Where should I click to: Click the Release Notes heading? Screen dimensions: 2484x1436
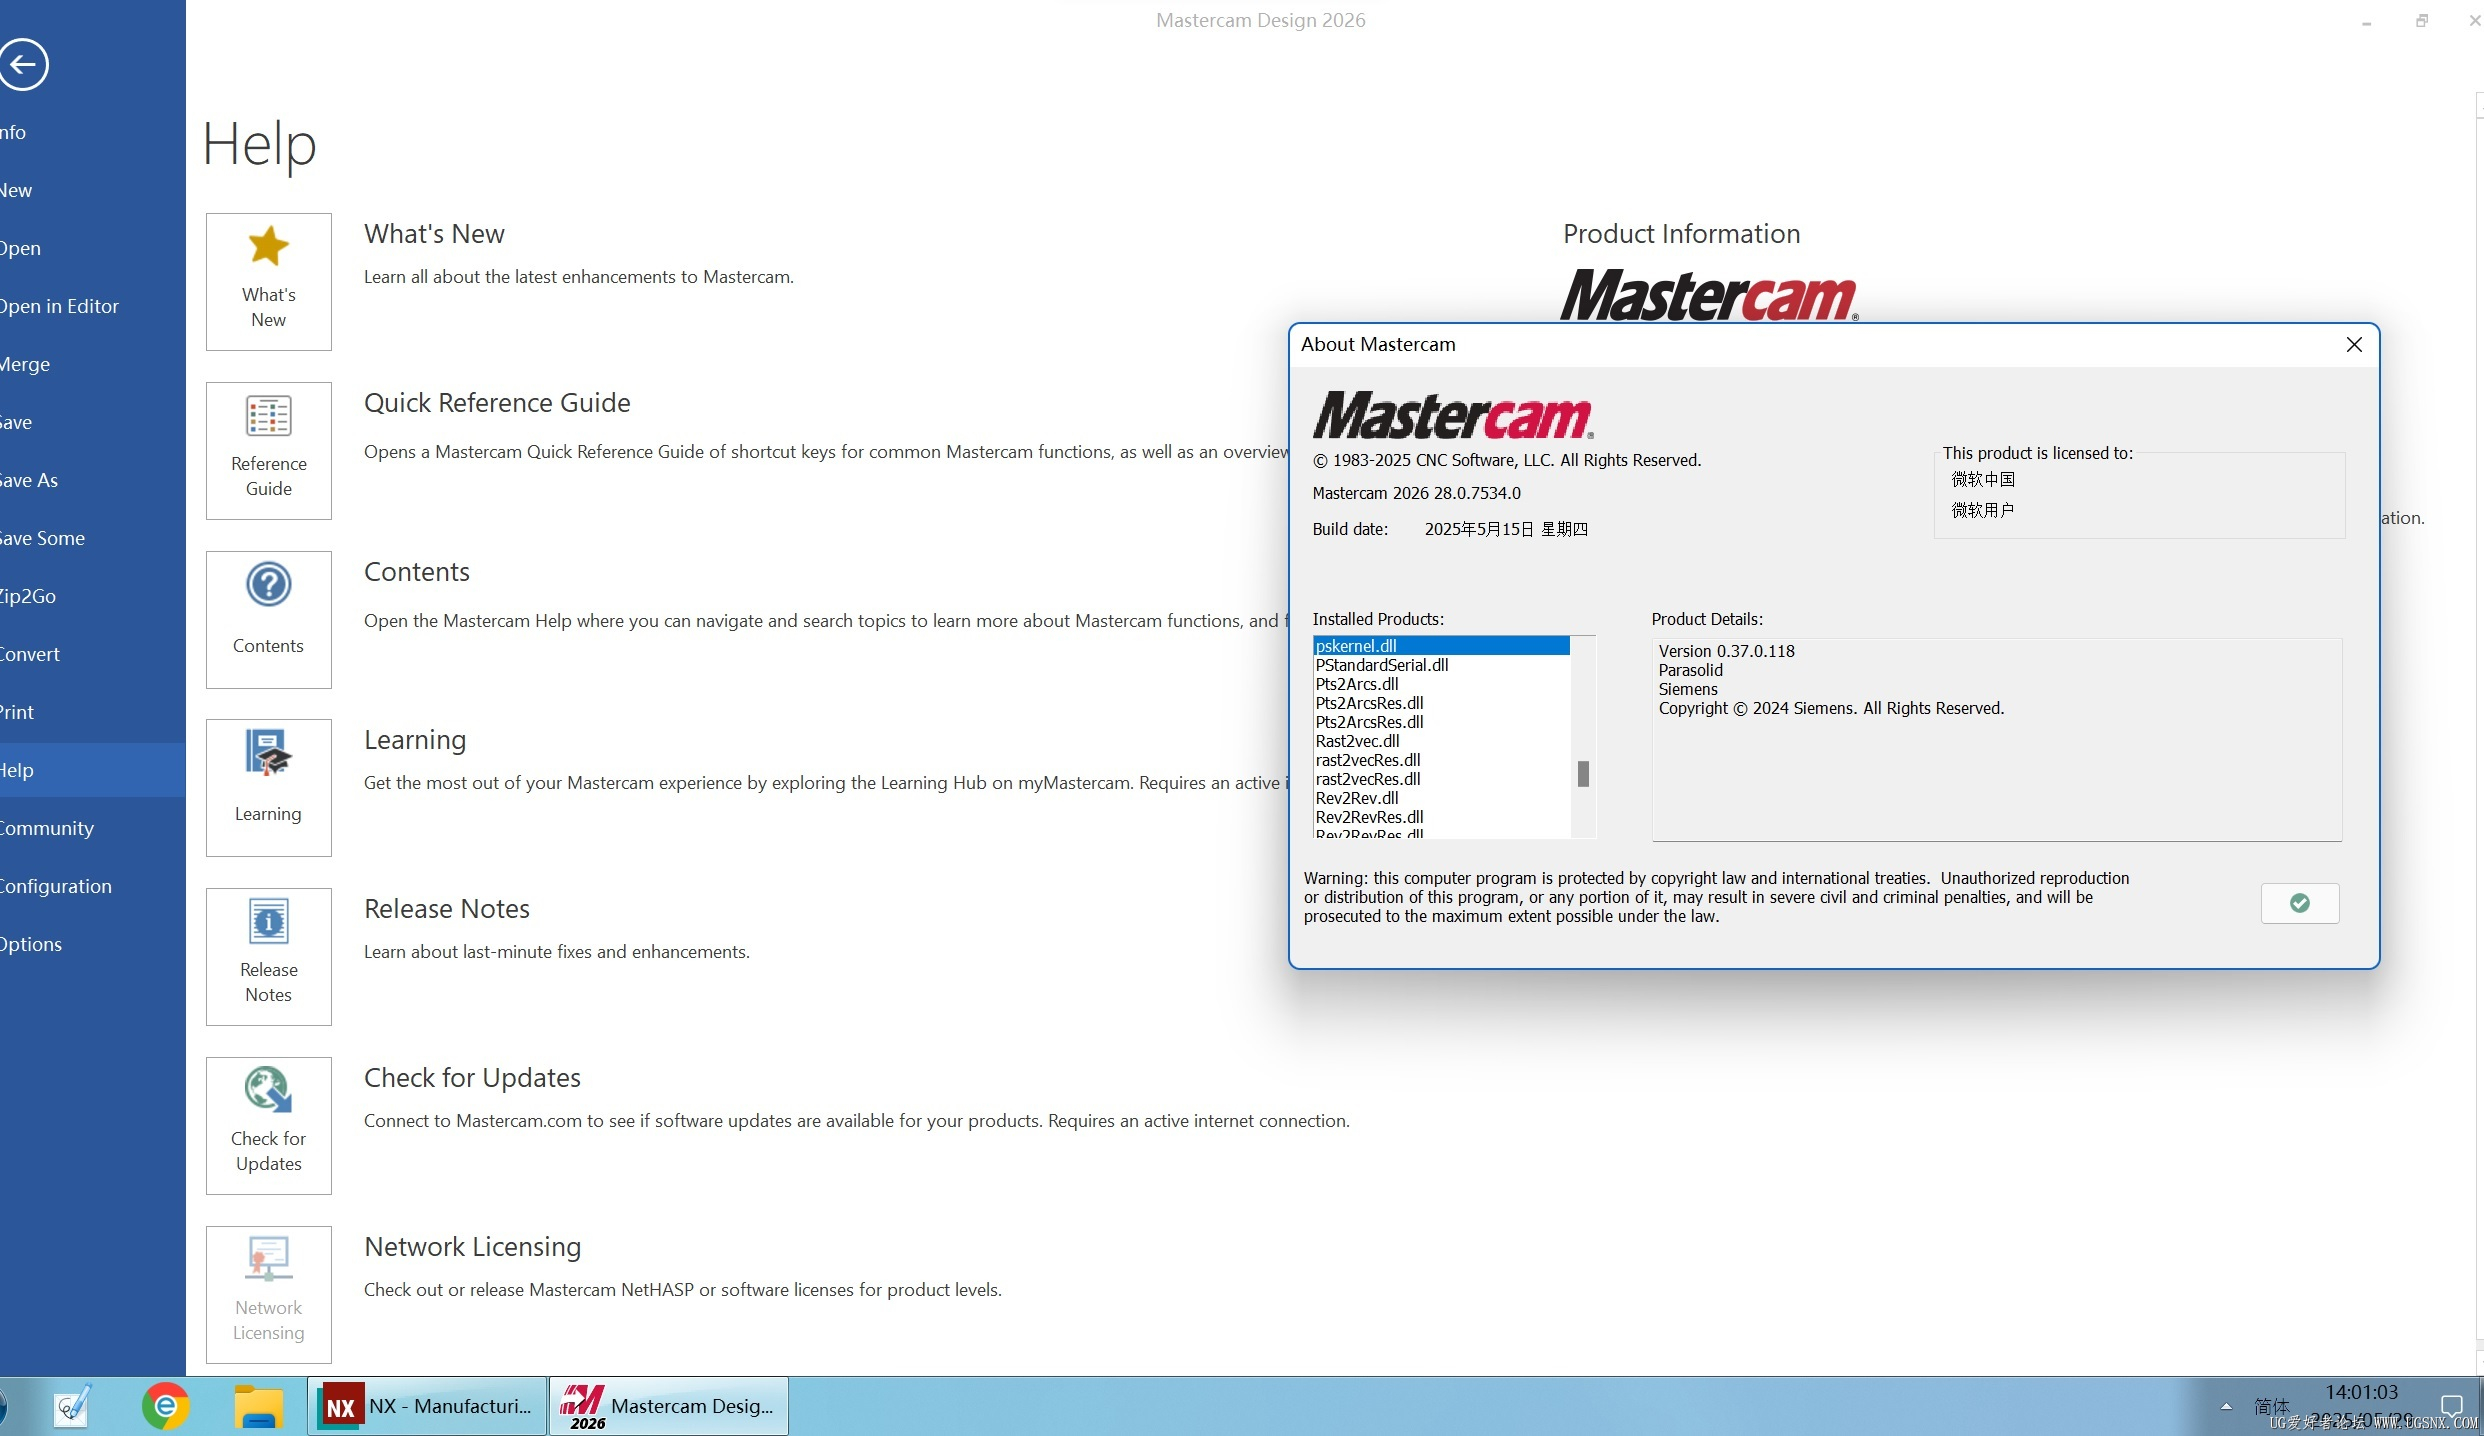point(447,909)
